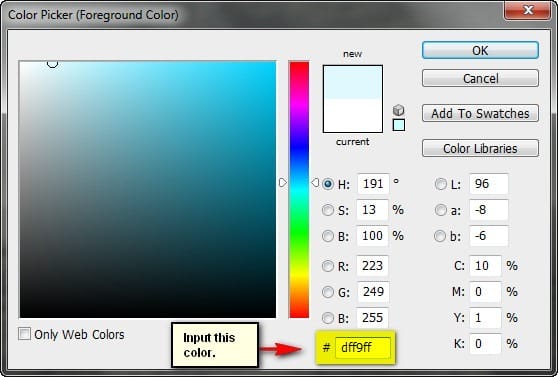This screenshot has width=558, height=377.
Task: Click the vertical hue spectrum slider
Action: [x=299, y=189]
